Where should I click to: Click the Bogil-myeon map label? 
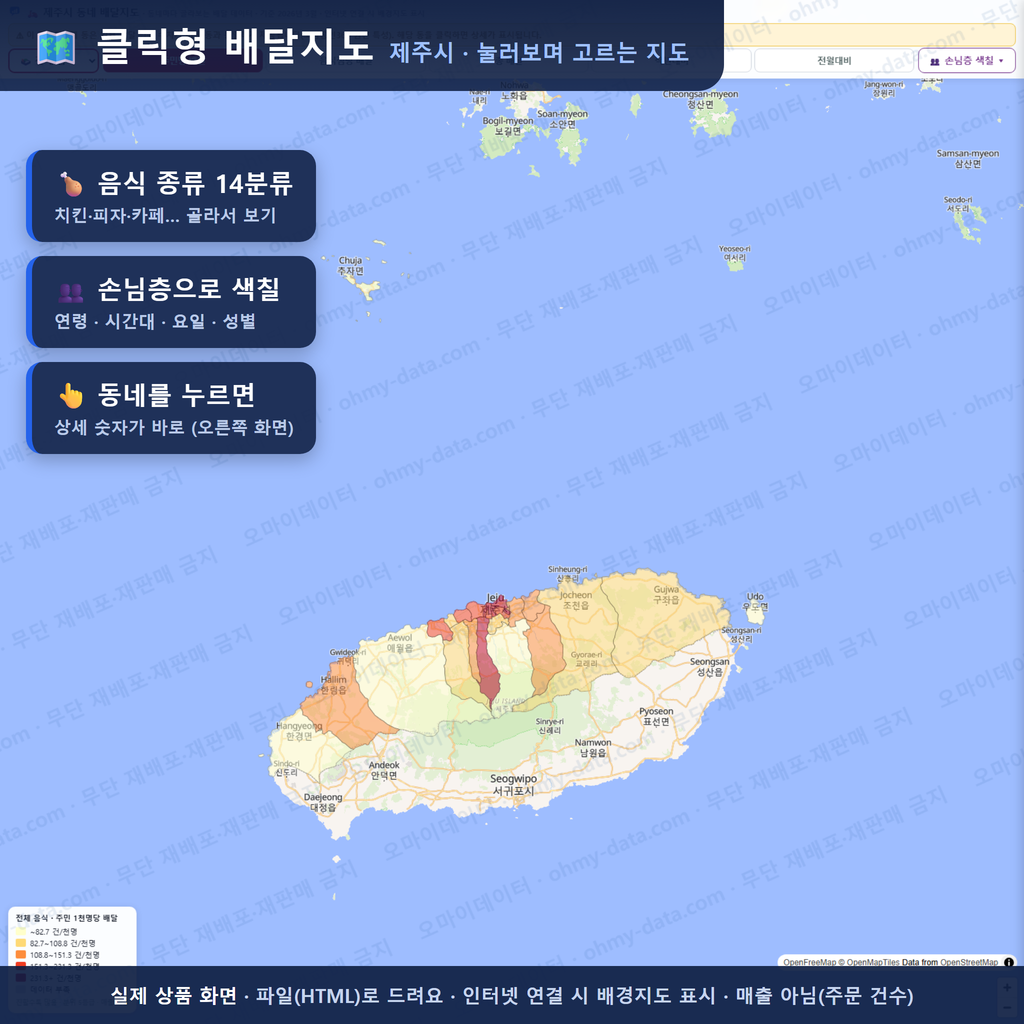coord(508,125)
